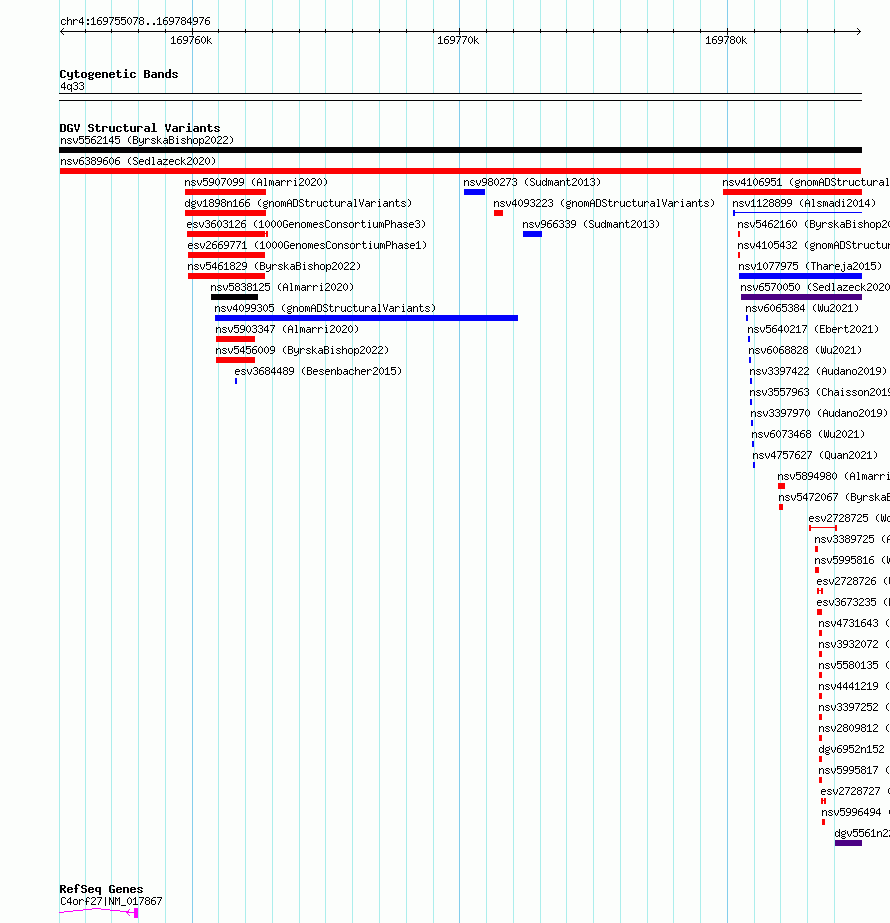
Task: Click the 169780k ruler tick label
Action: pyautogui.click(x=726, y=41)
